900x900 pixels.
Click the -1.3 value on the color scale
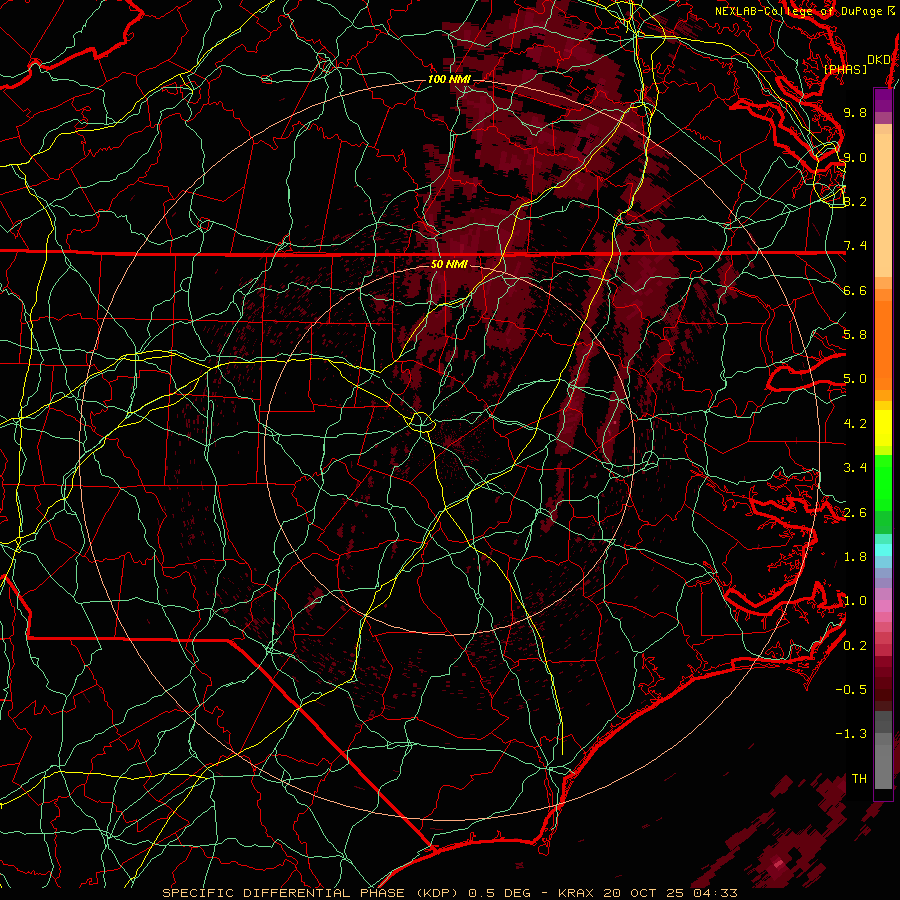(x=851, y=734)
